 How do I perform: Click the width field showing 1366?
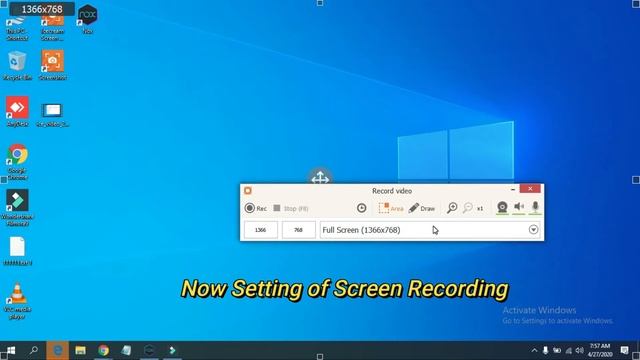pos(260,230)
